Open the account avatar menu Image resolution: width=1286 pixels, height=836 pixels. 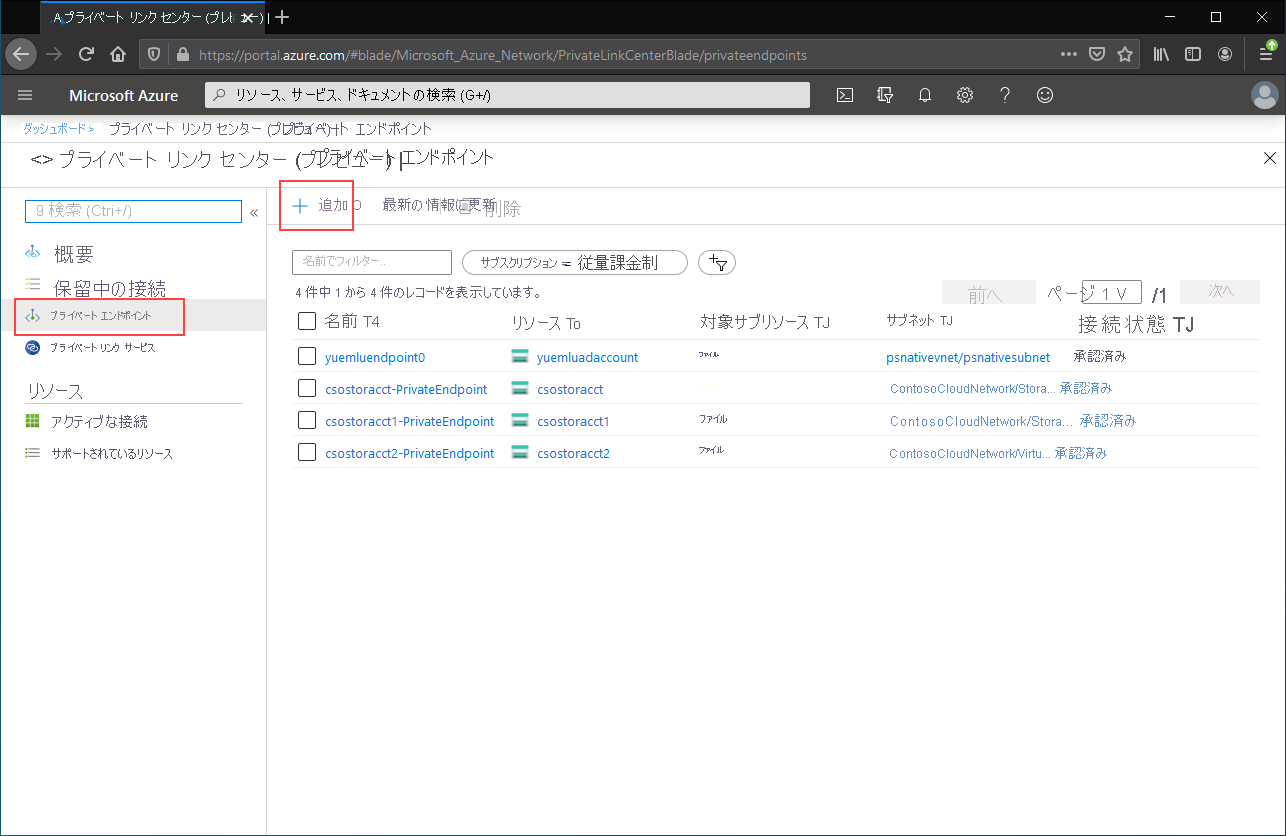pos(1265,95)
